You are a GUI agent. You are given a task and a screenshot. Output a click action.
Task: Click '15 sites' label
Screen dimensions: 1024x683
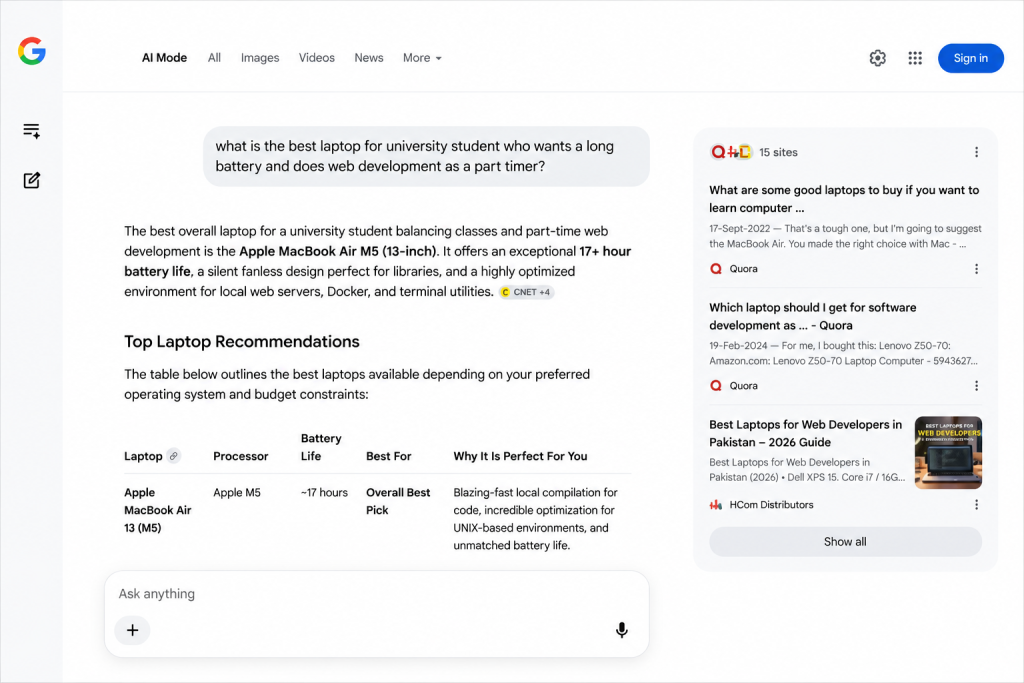point(778,152)
